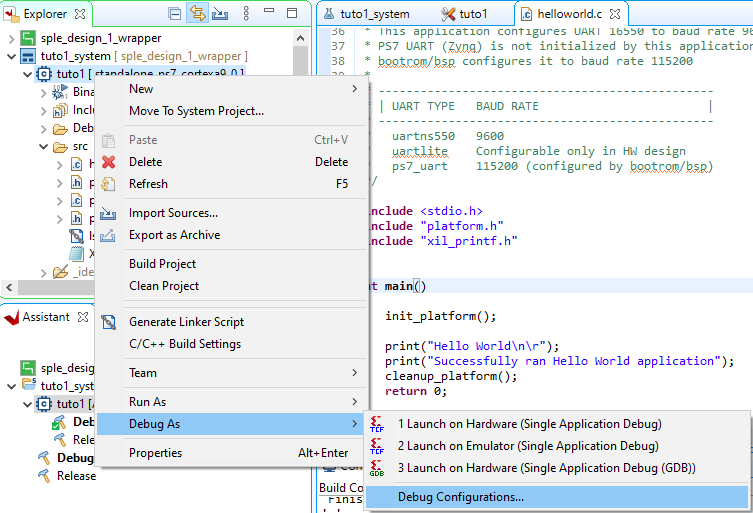Expand the Binaries node
This screenshot has width=753, height=513.
click(x=43, y=93)
